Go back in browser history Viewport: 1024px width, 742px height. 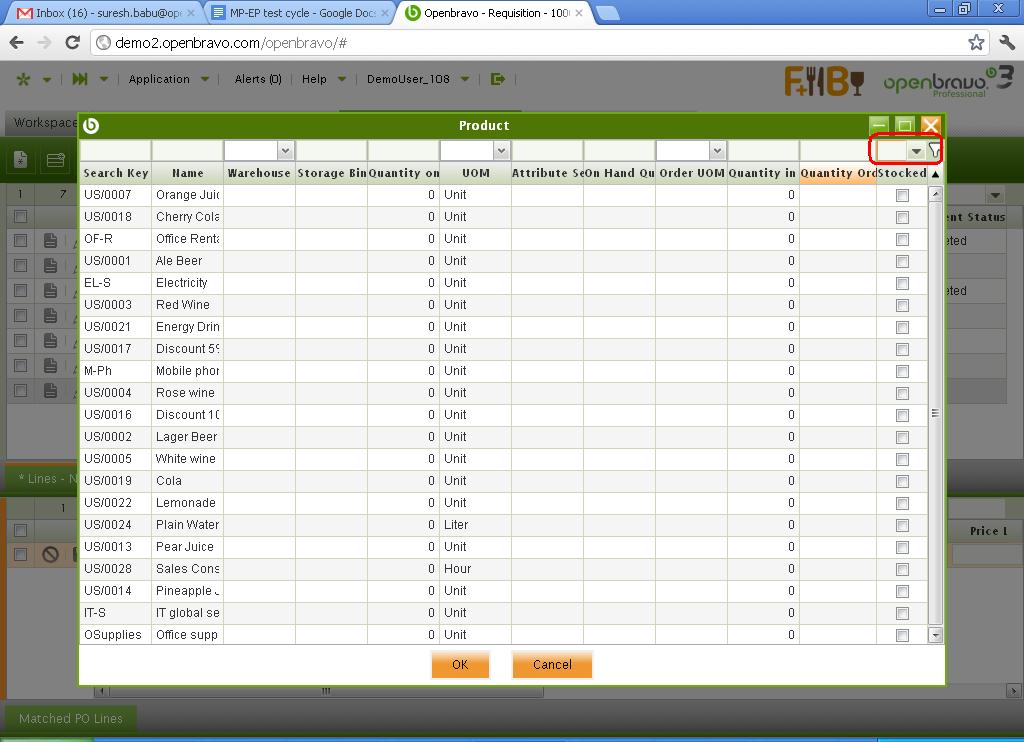pyautogui.click(x=17, y=43)
